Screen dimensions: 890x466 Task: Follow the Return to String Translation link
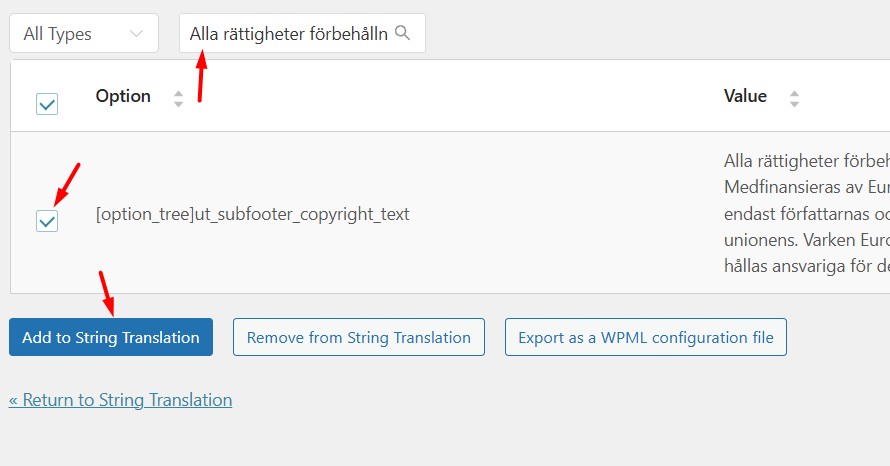click(x=121, y=400)
